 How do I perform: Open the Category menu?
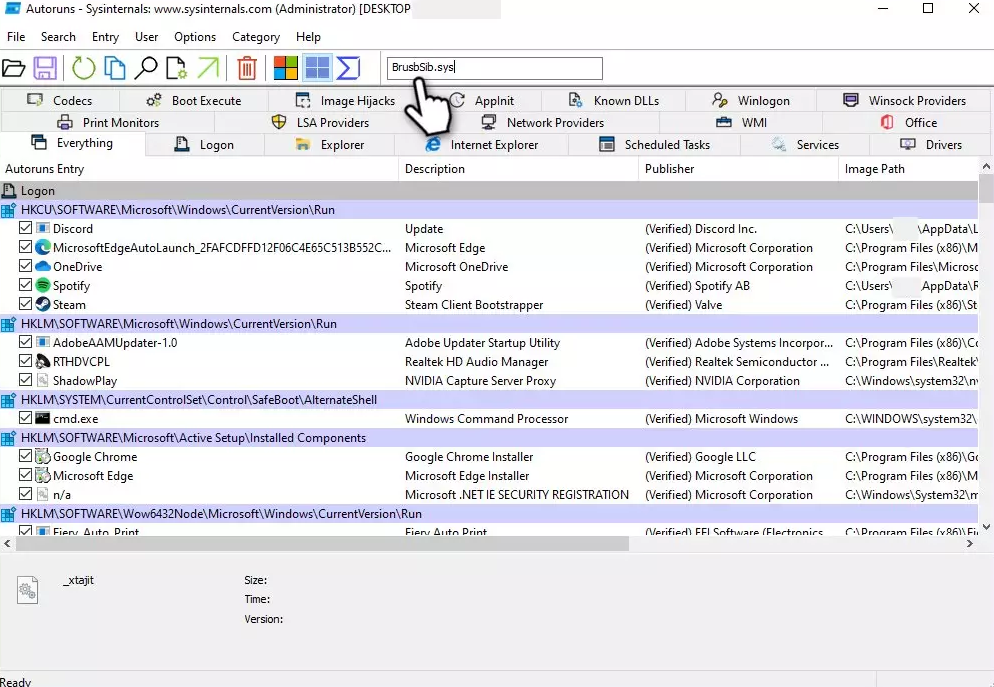[x=256, y=37]
